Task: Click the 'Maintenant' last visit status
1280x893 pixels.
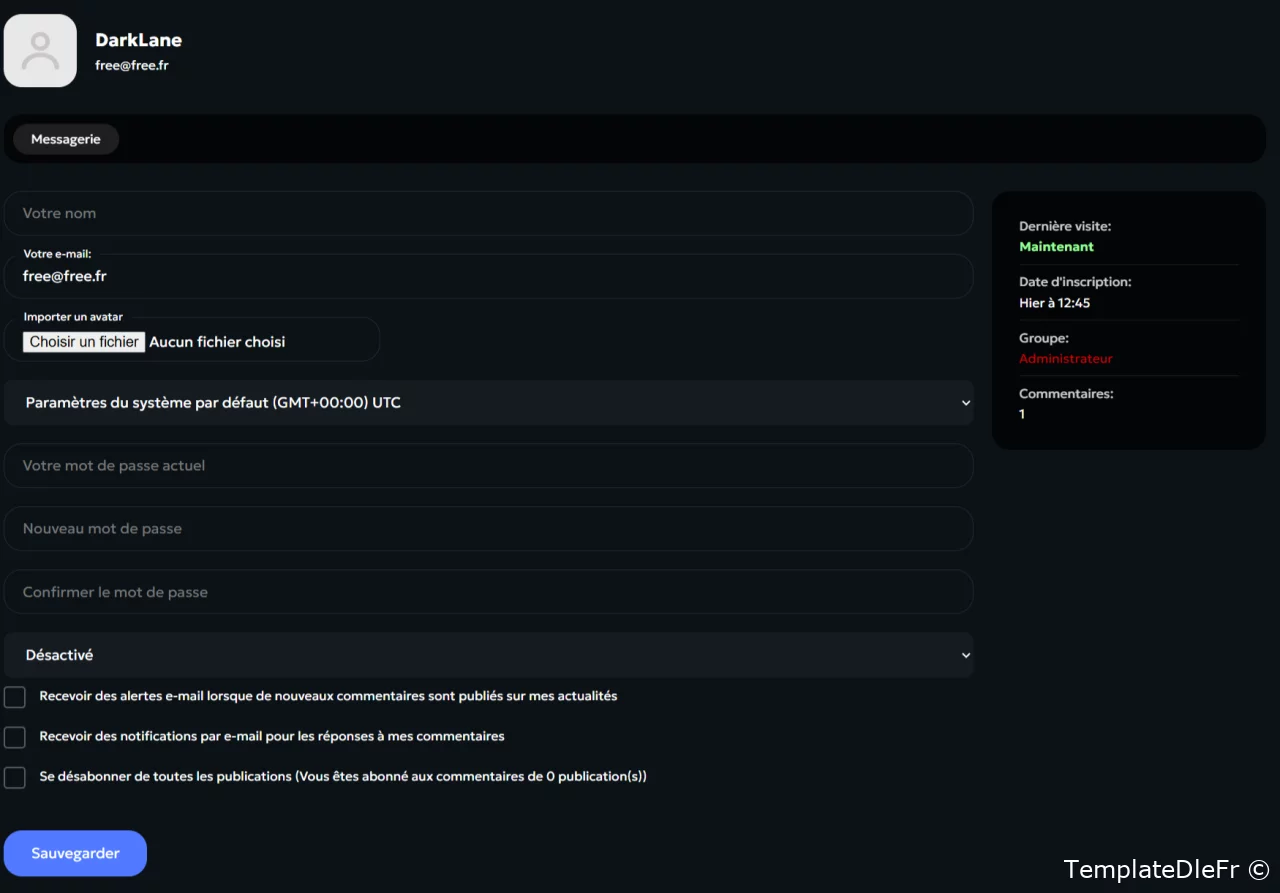Action: coord(1056,247)
